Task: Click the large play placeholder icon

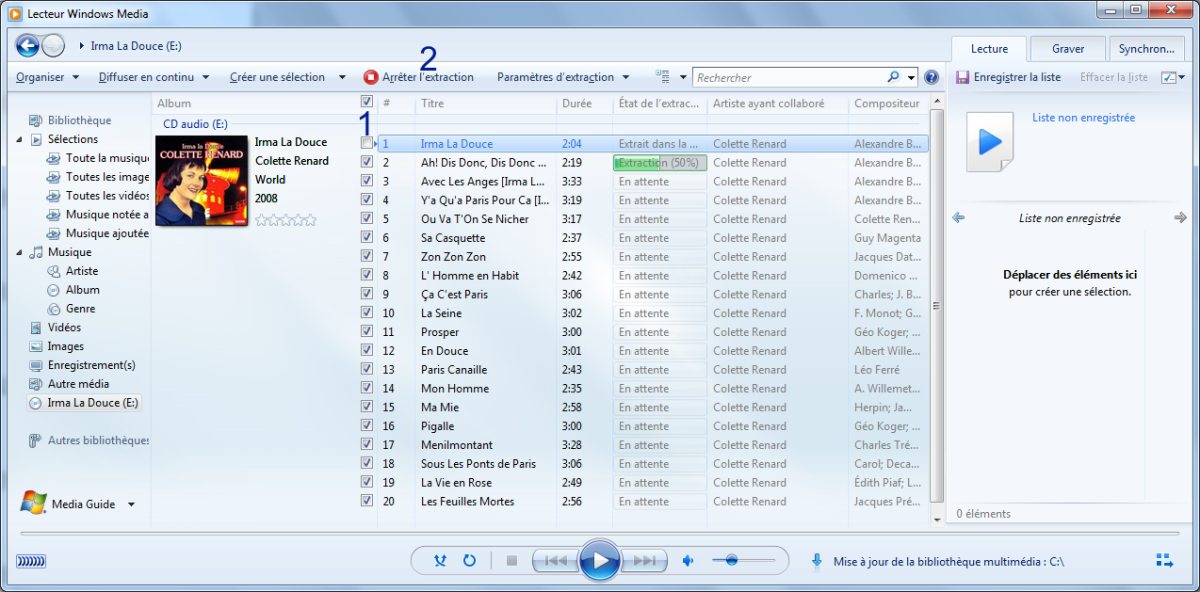Action: coord(989,143)
